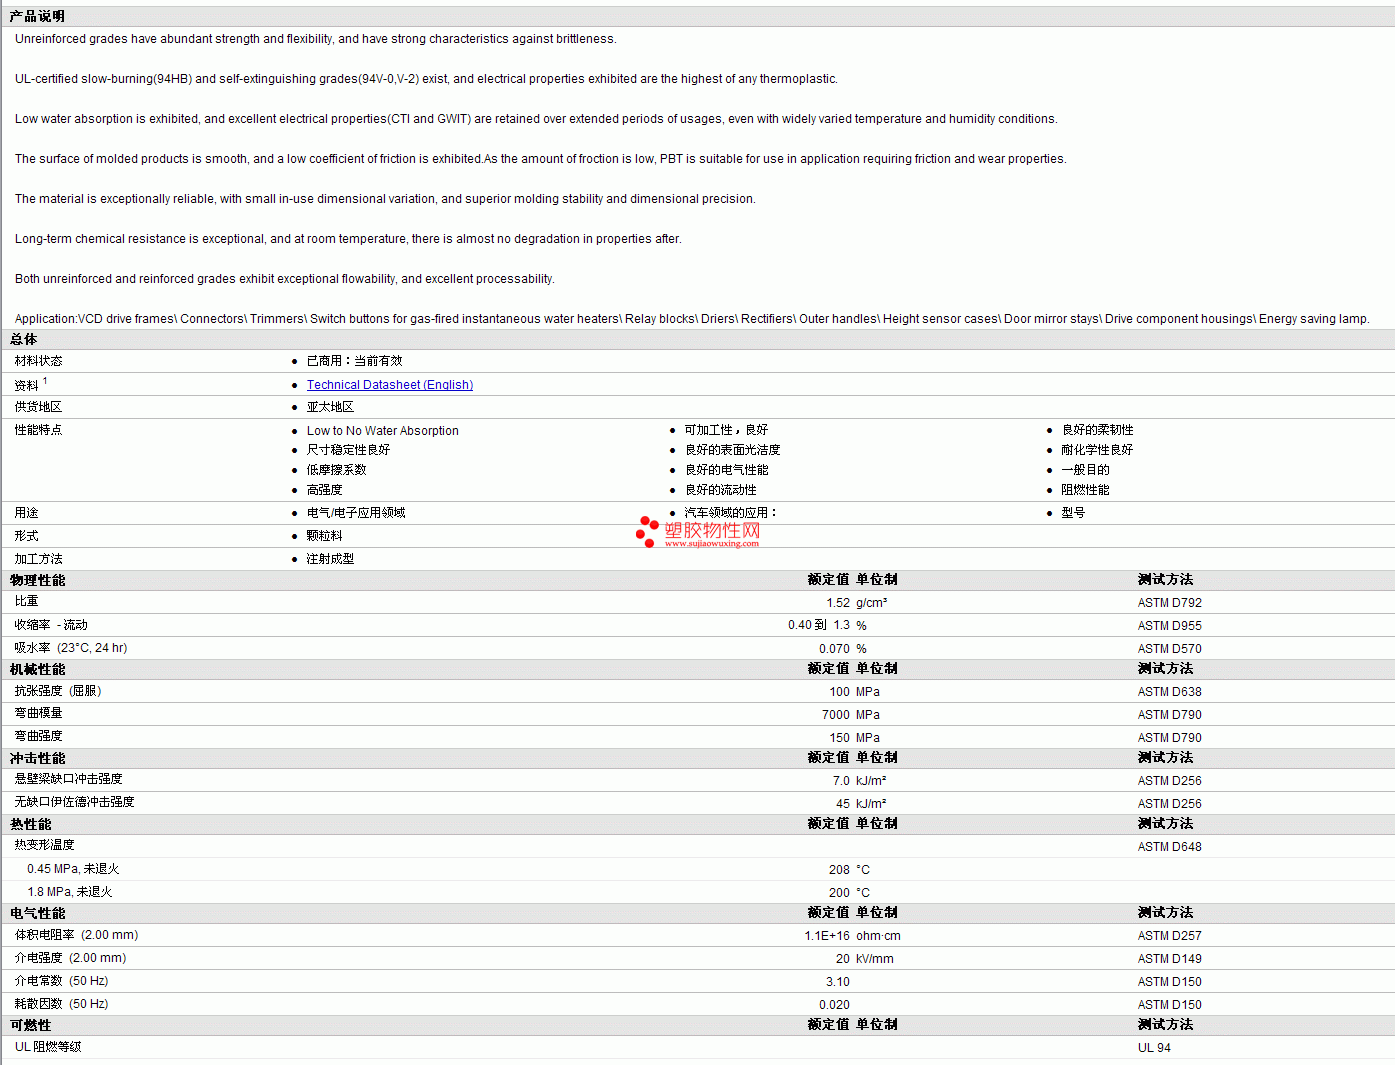Select the 0.45 MPa, 未退火 row label
Screen dimensions: 1395x1065
tap(73, 869)
